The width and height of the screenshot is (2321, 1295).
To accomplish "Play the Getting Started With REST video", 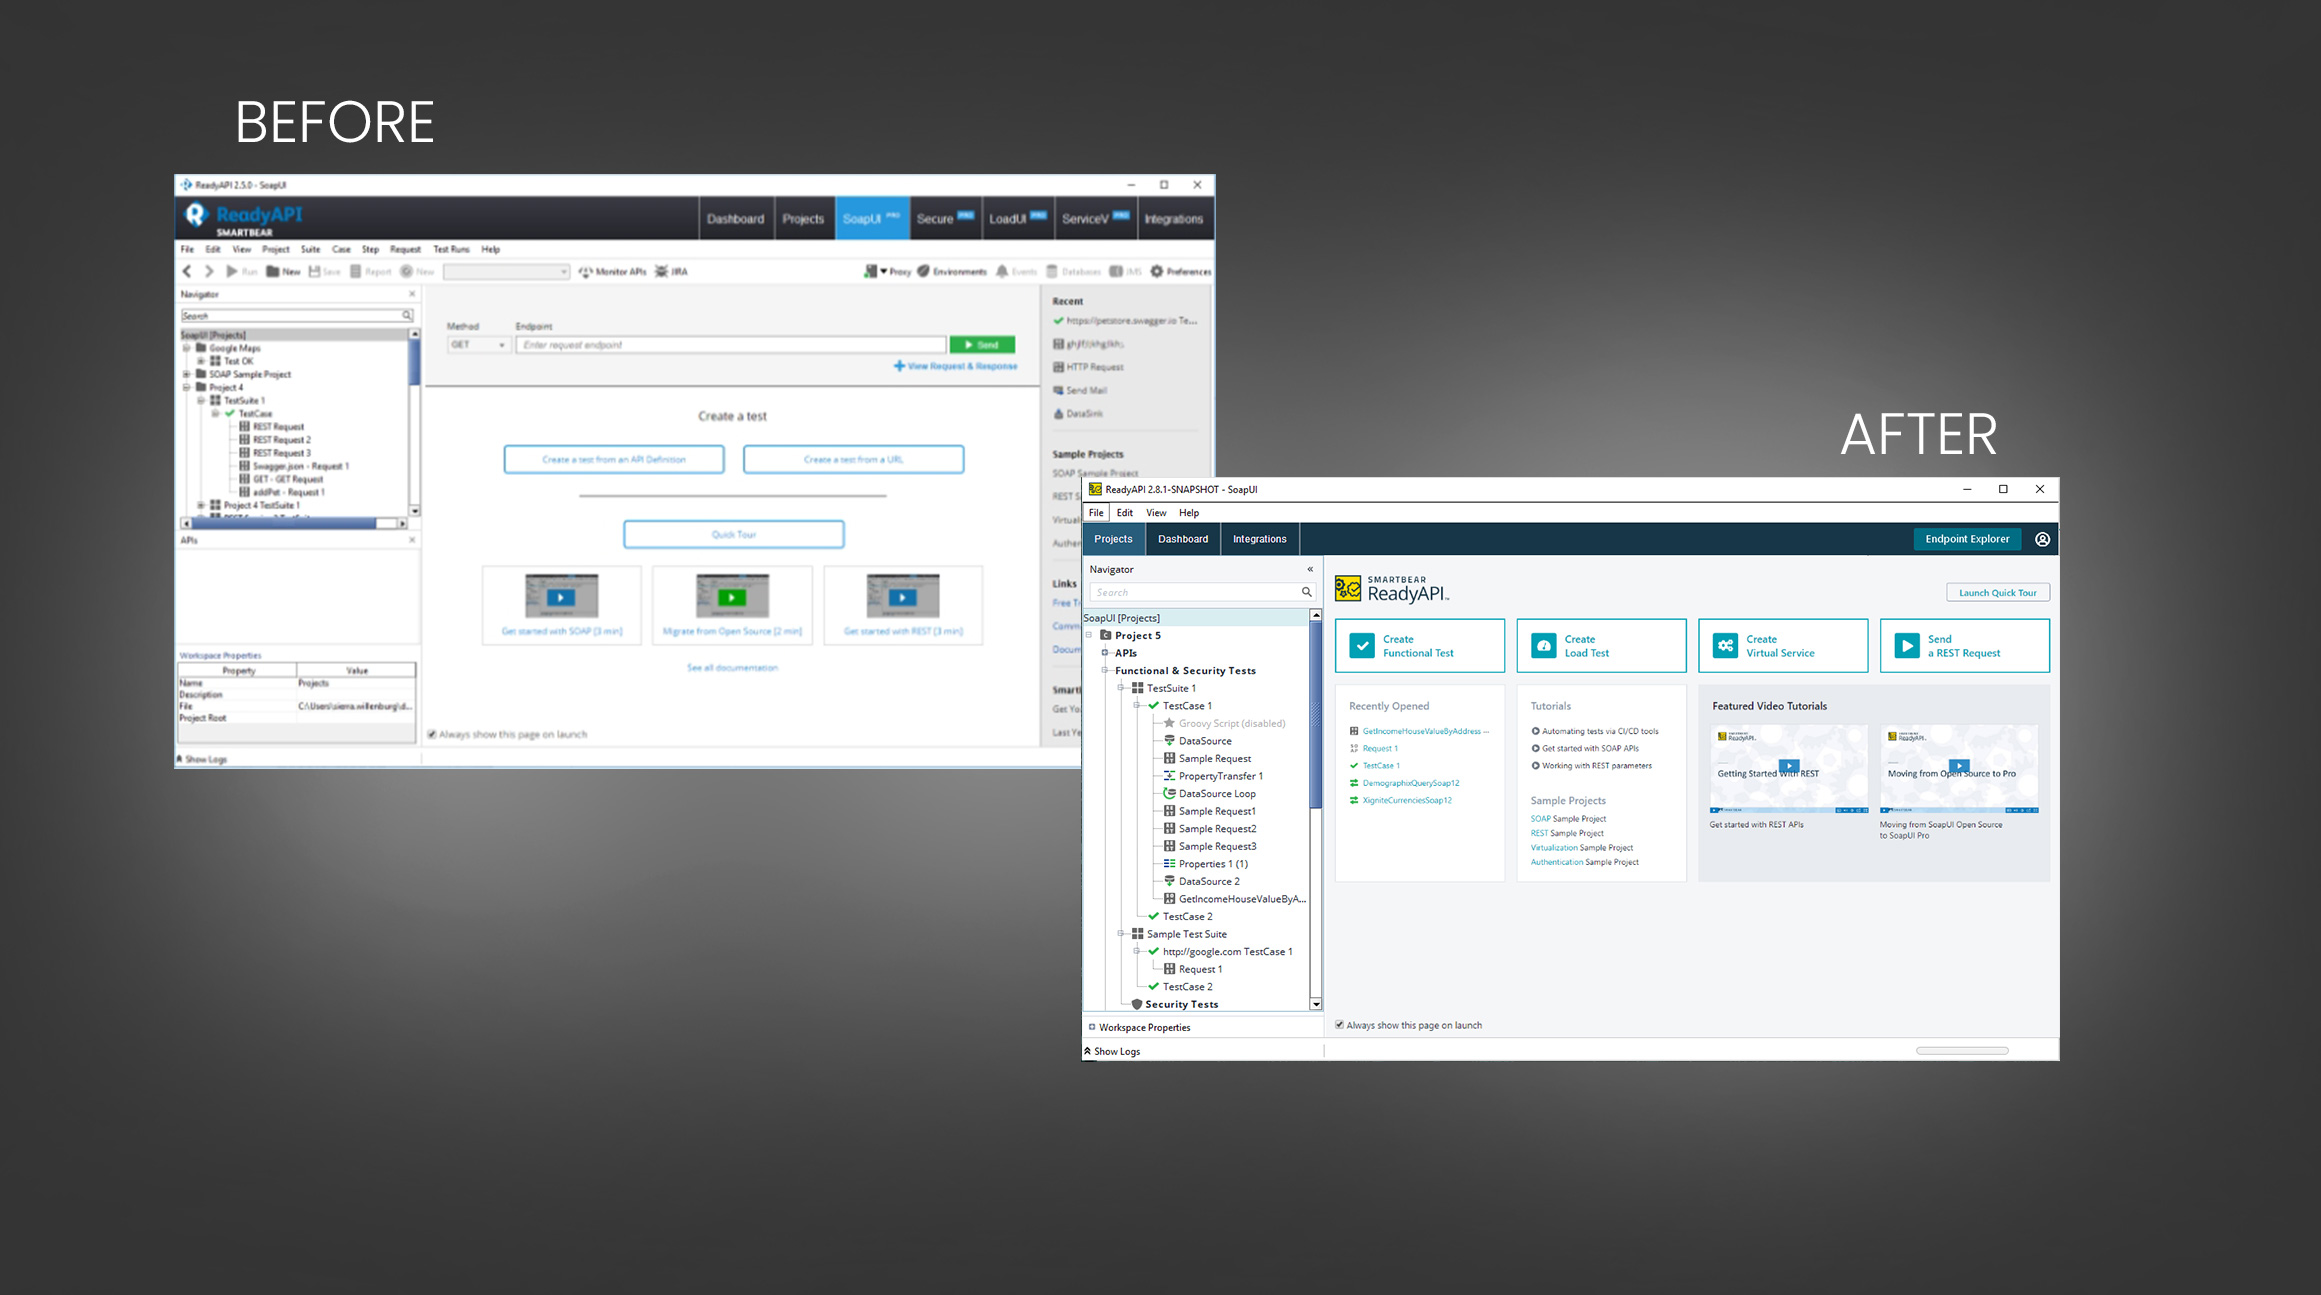I will point(1789,766).
